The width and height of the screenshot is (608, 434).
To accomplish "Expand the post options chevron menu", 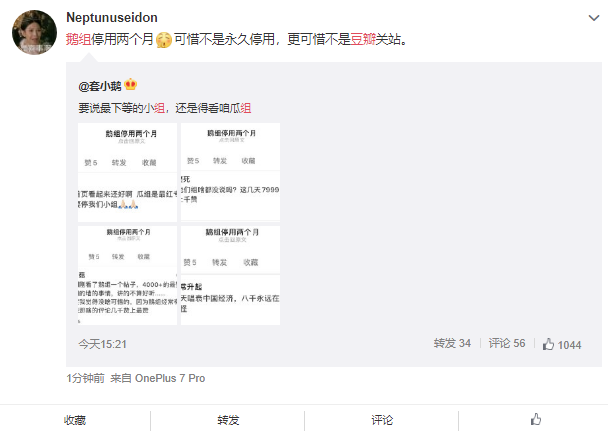I will [x=594, y=18].
